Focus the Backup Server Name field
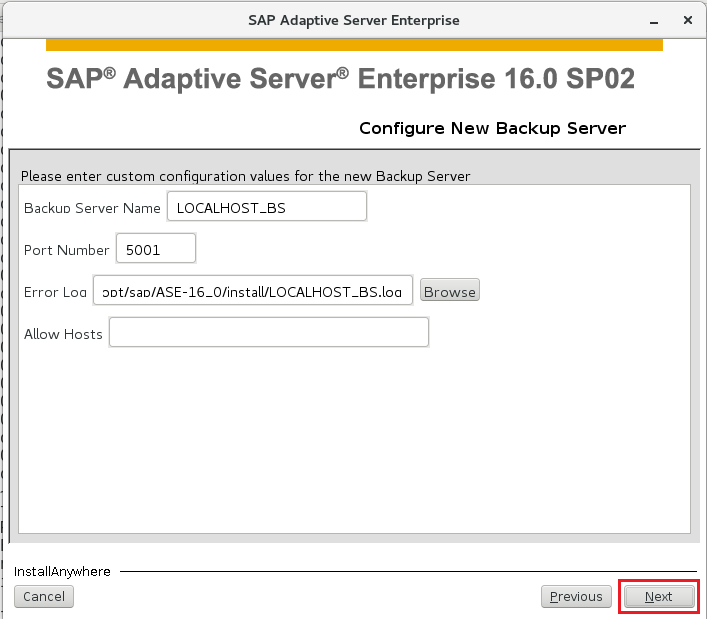707x619 pixels. pos(267,206)
